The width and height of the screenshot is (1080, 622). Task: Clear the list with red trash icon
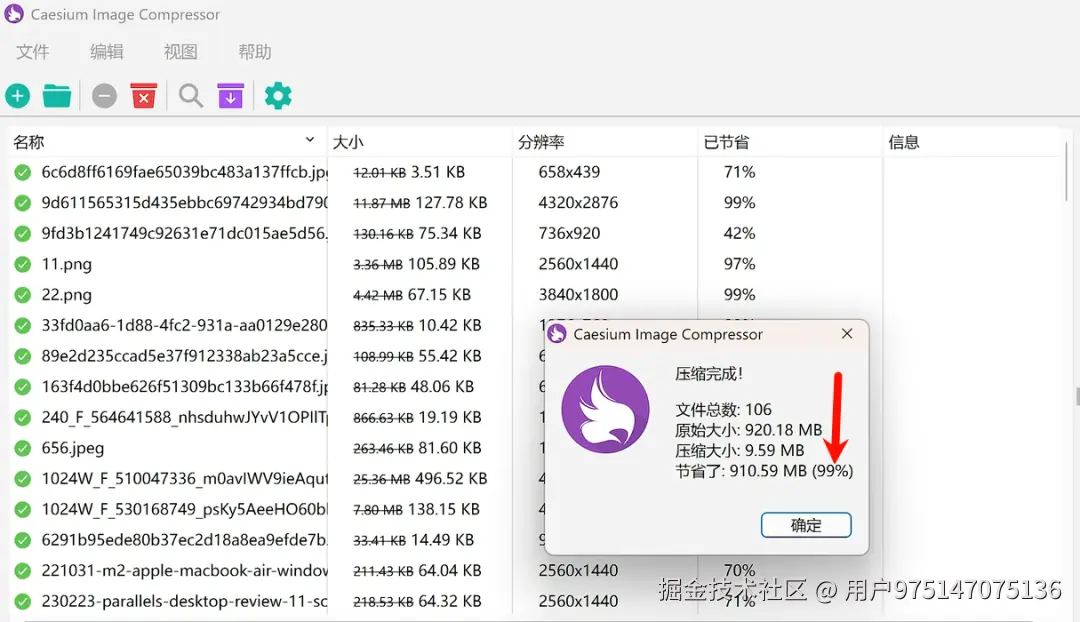[144, 96]
